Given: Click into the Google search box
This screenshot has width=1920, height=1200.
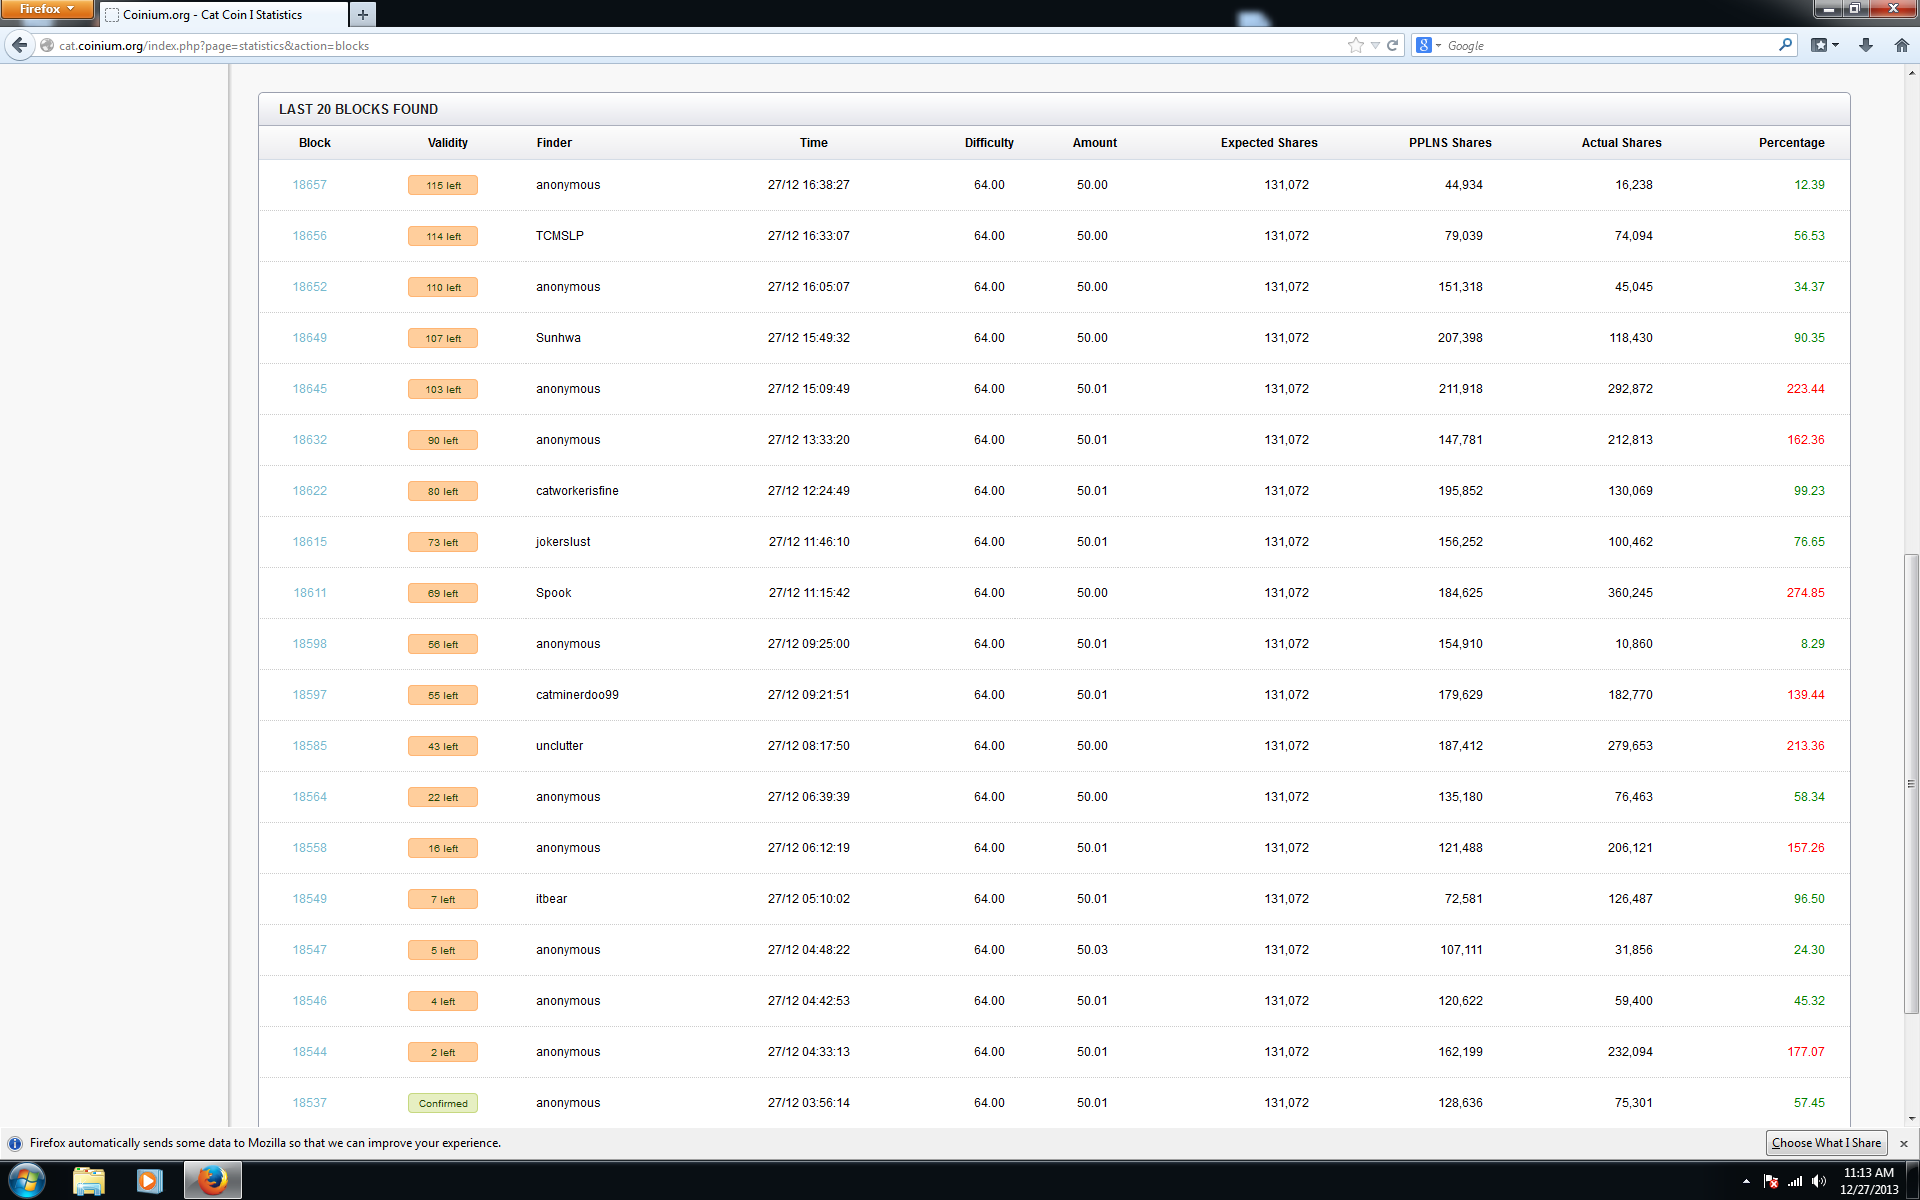Looking at the screenshot, I should pyautogui.click(x=1610, y=45).
